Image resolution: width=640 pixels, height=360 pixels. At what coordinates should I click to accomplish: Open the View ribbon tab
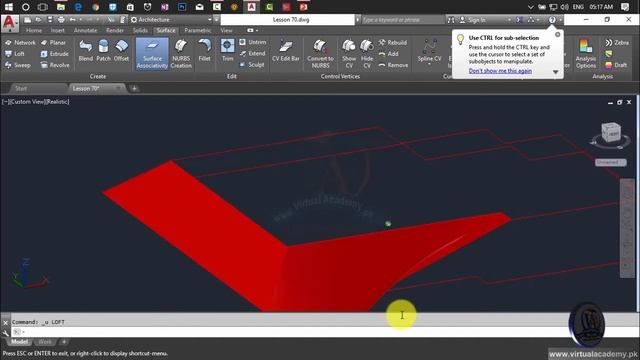point(226,30)
